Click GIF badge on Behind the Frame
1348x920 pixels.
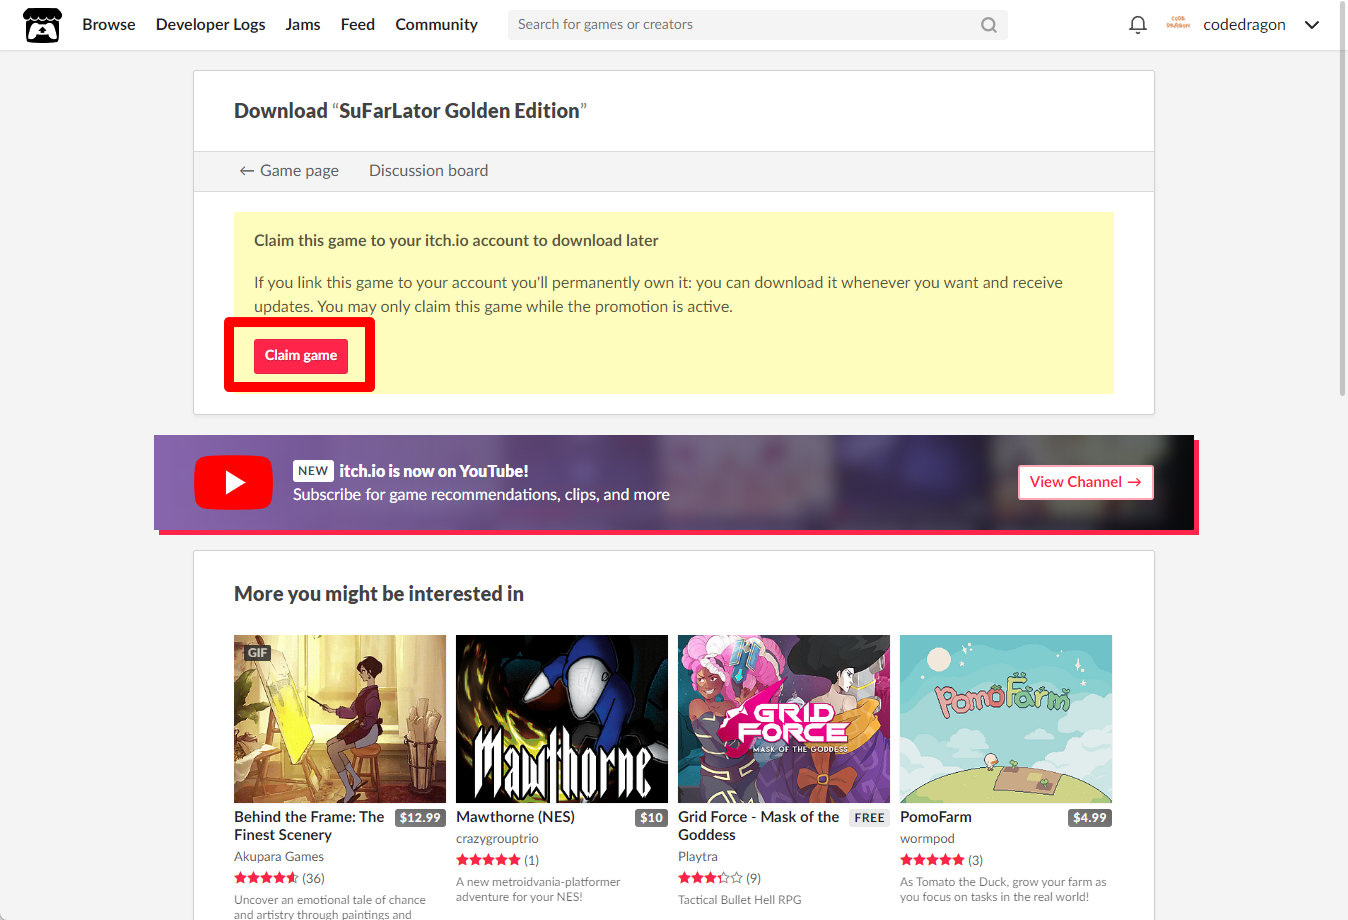click(258, 653)
